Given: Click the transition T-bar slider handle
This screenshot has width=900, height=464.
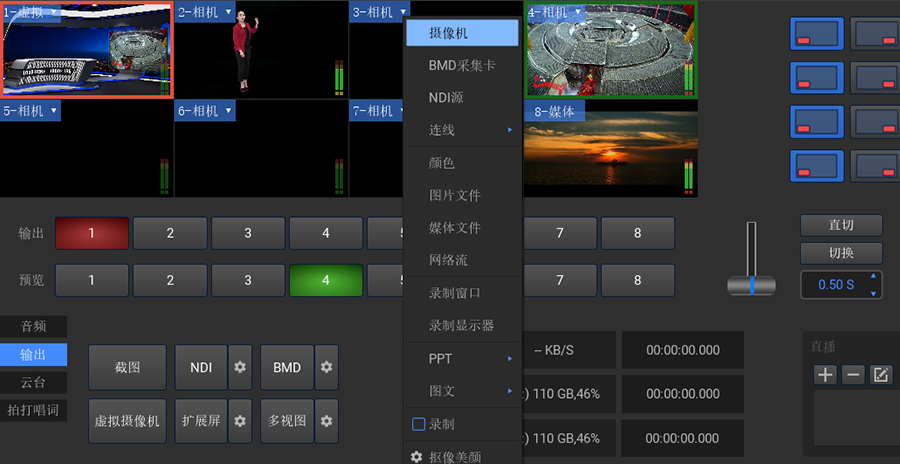Looking at the screenshot, I should point(752,286).
